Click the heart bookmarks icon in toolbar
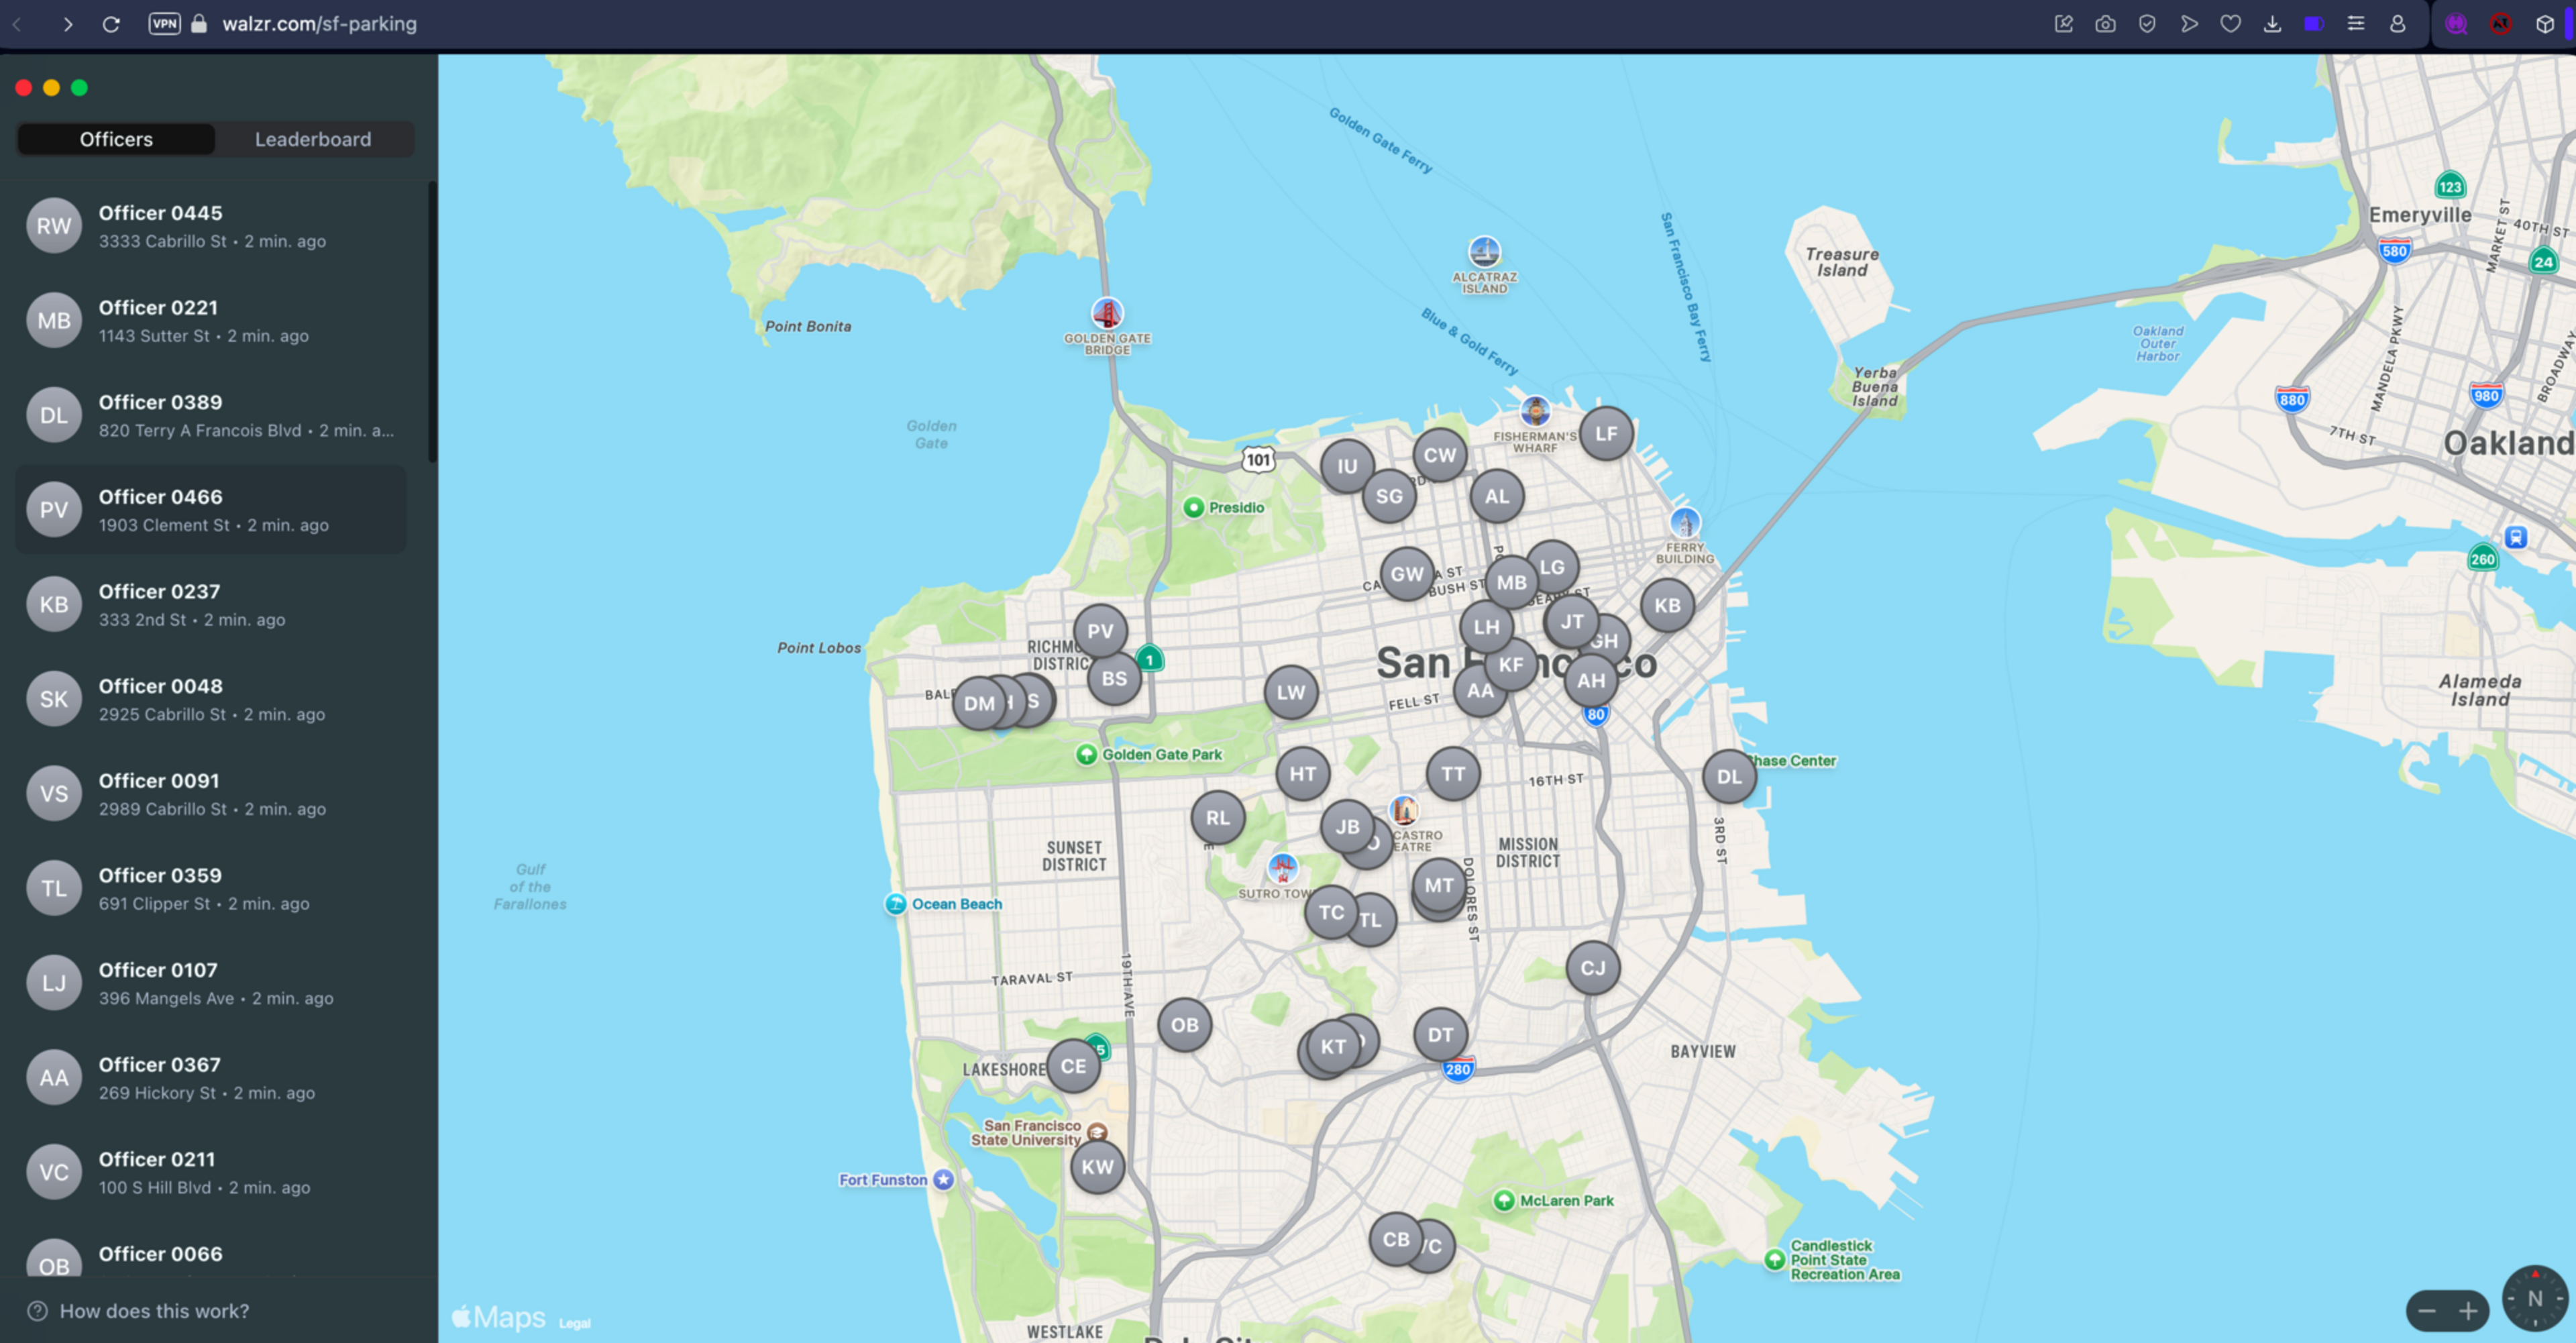 [x=2230, y=24]
